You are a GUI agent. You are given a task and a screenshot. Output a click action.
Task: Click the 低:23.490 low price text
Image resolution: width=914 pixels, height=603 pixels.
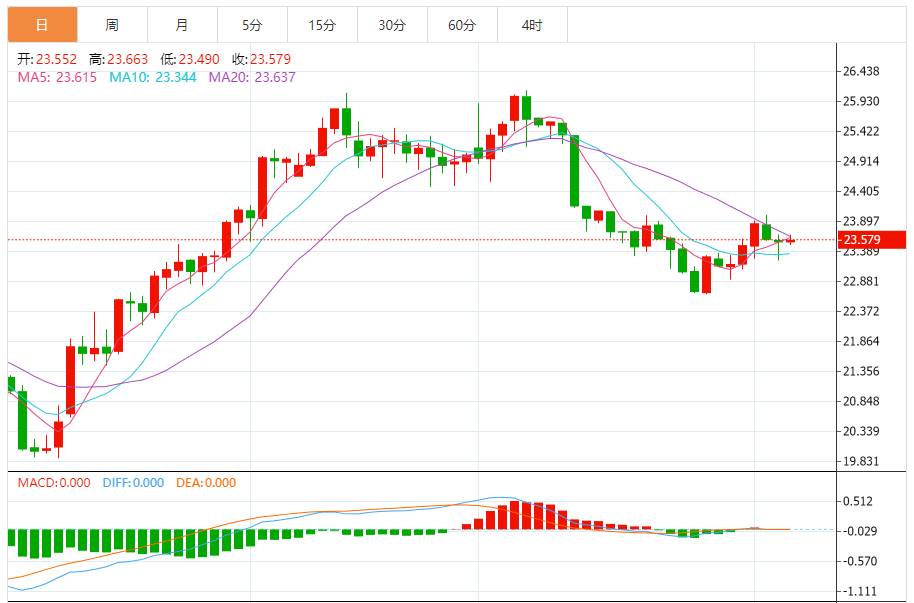190,59
